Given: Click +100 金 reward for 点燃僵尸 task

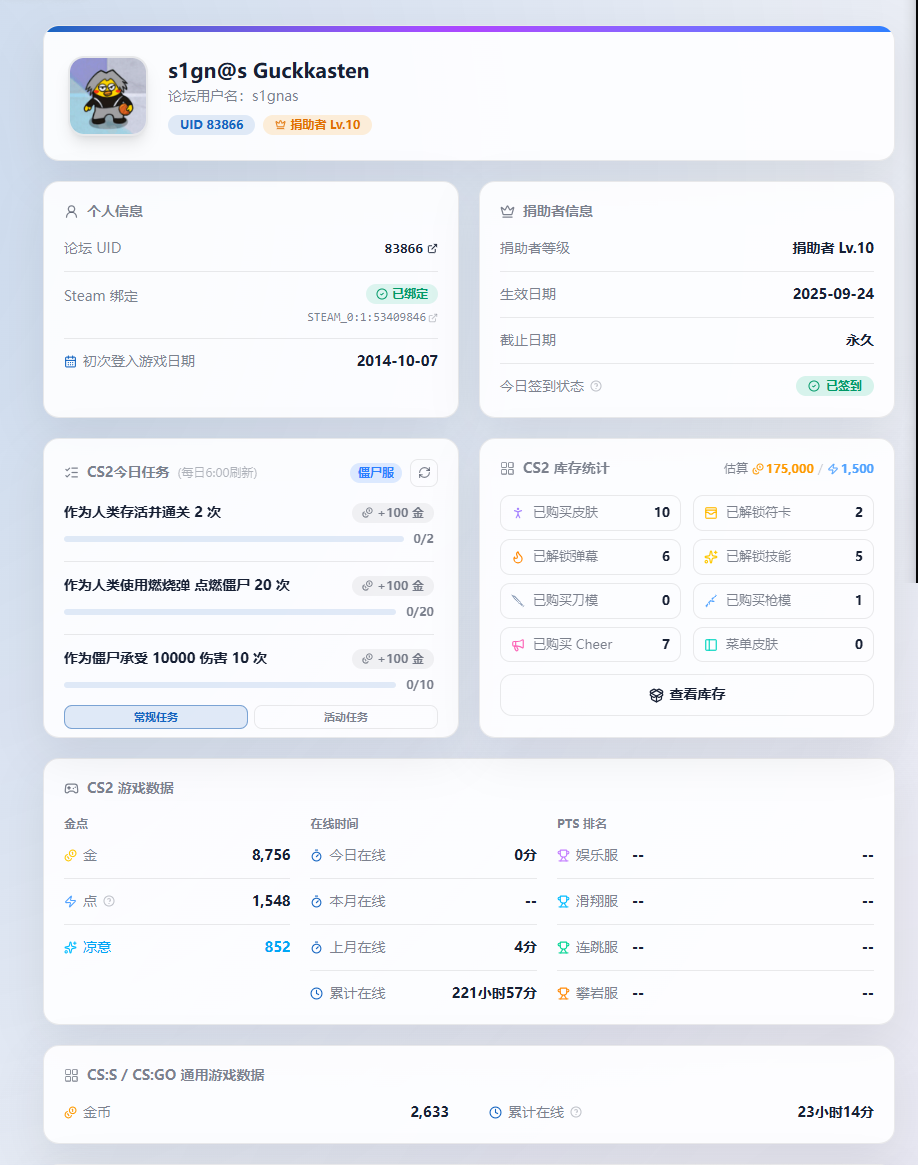Looking at the screenshot, I should pyautogui.click(x=393, y=585).
